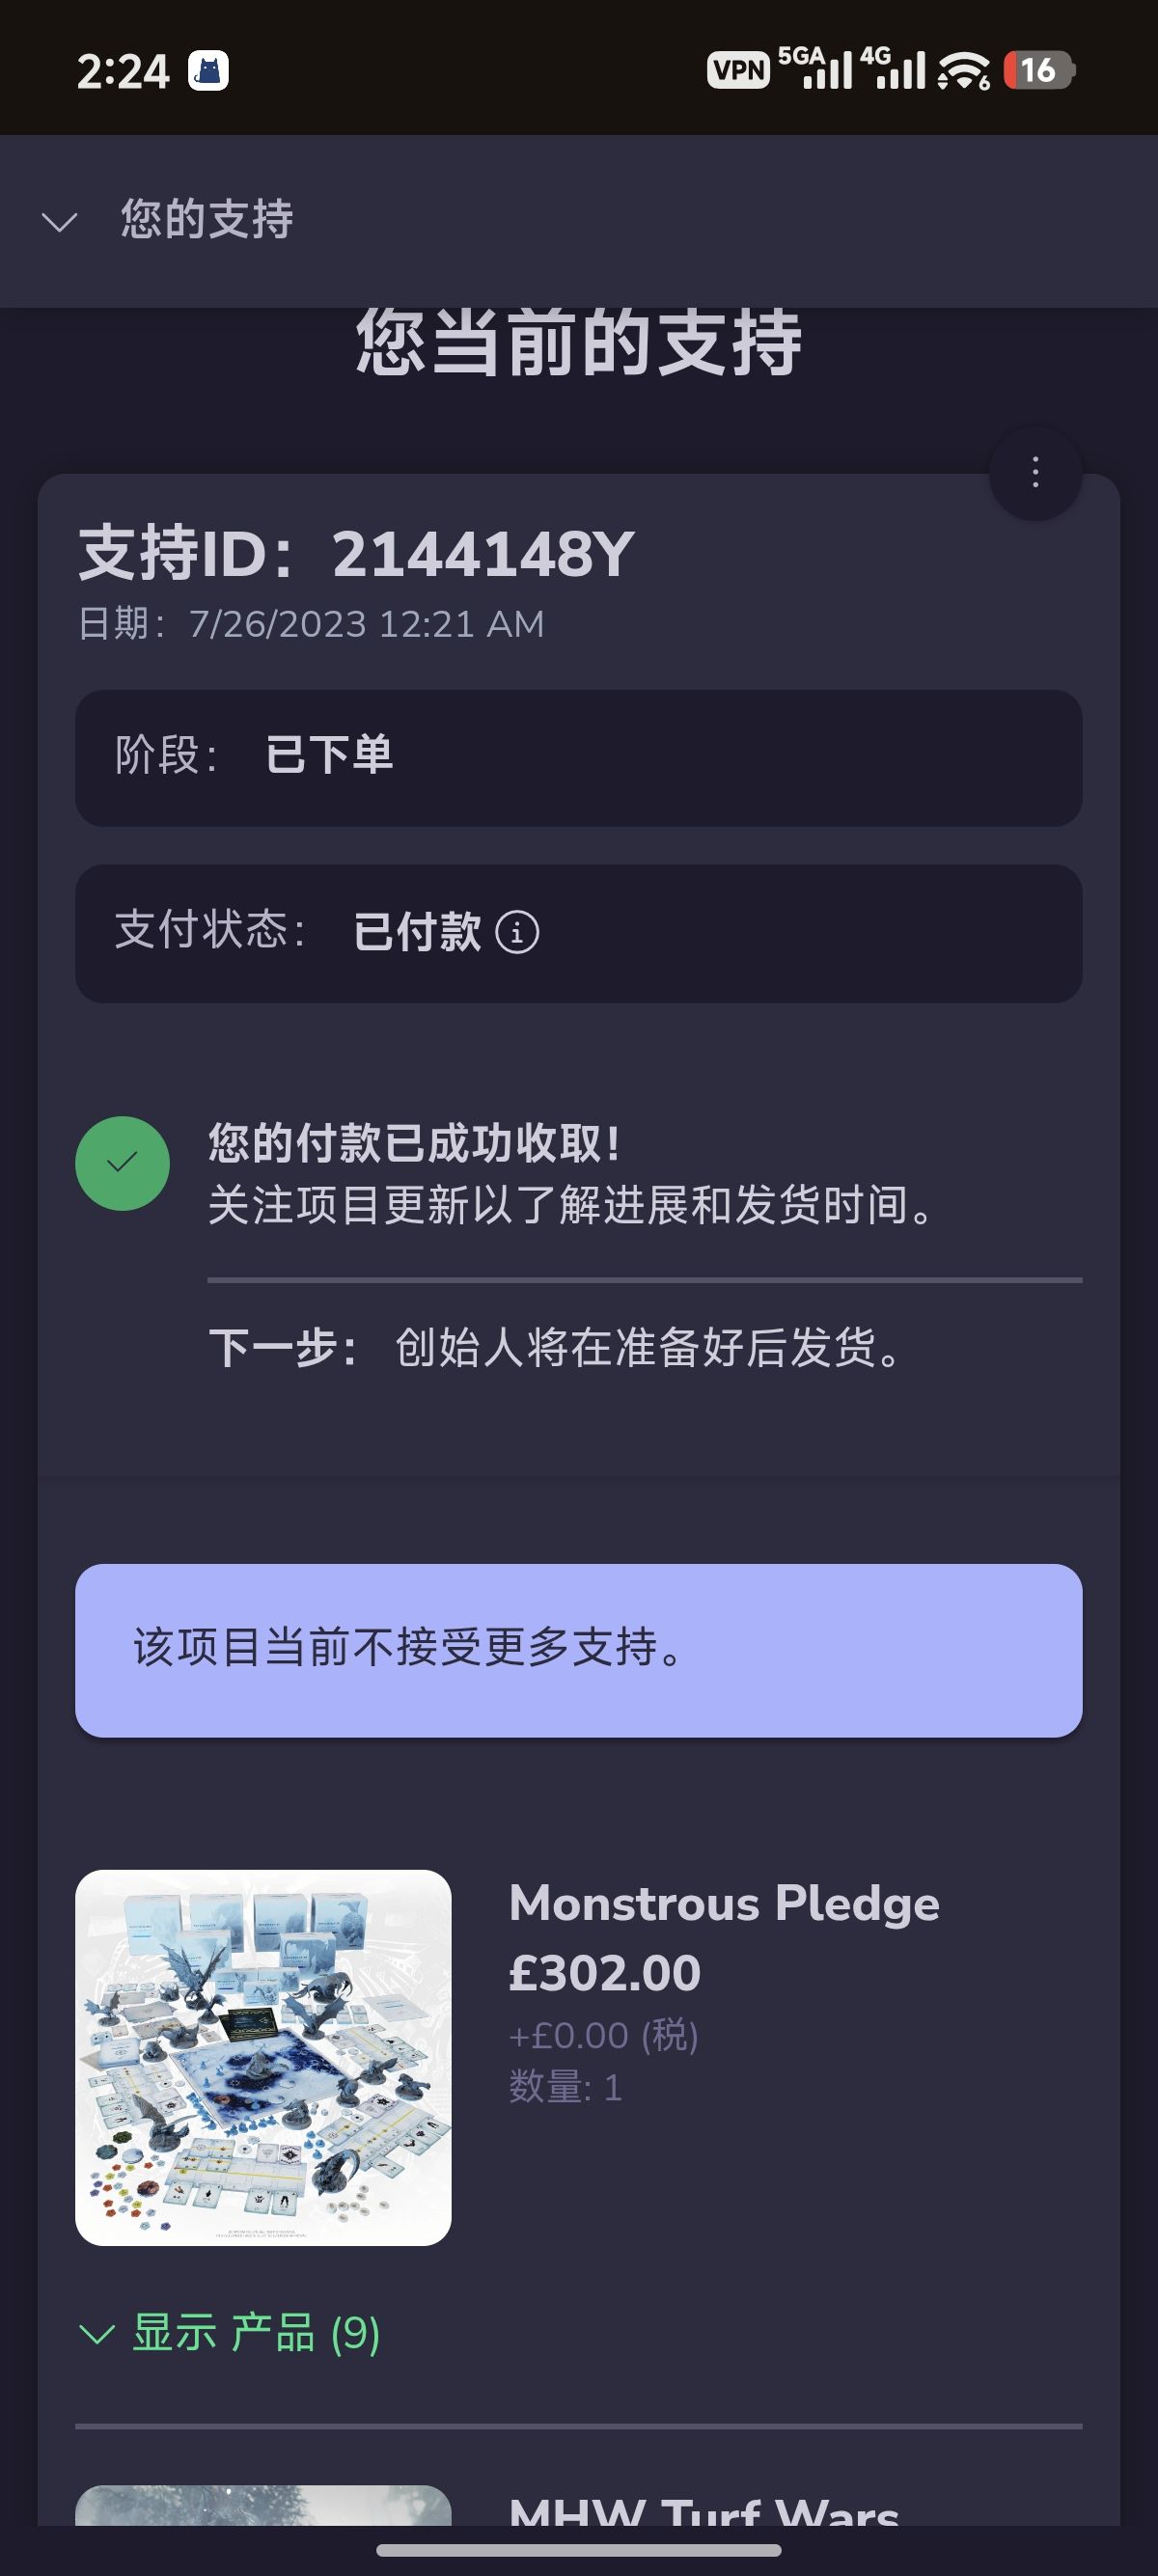Tap the Wi-Fi signal icon

coord(964,70)
